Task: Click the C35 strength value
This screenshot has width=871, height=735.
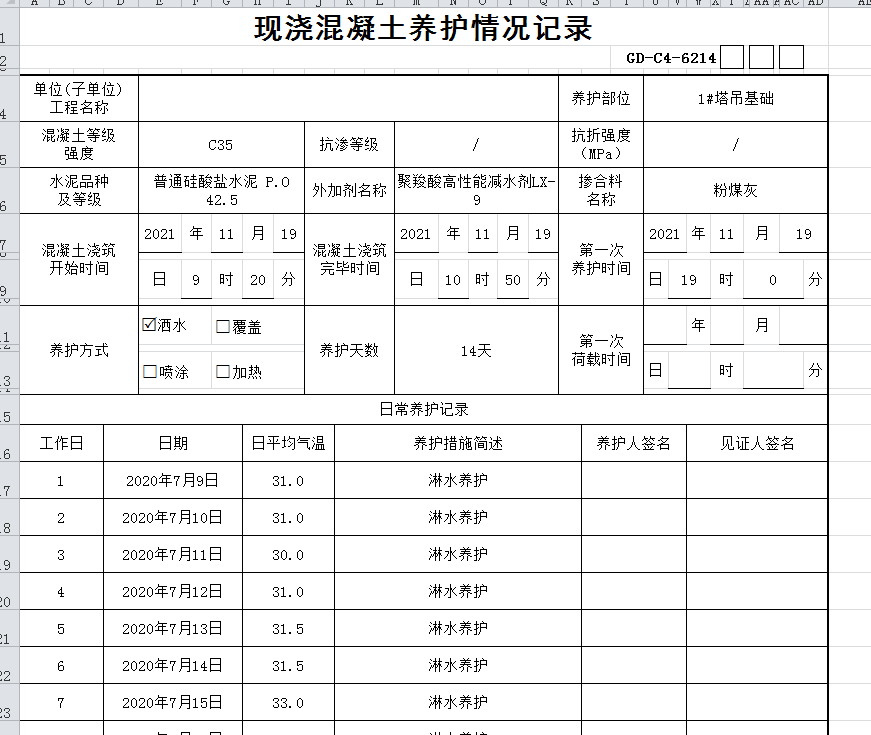Action: (221, 144)
